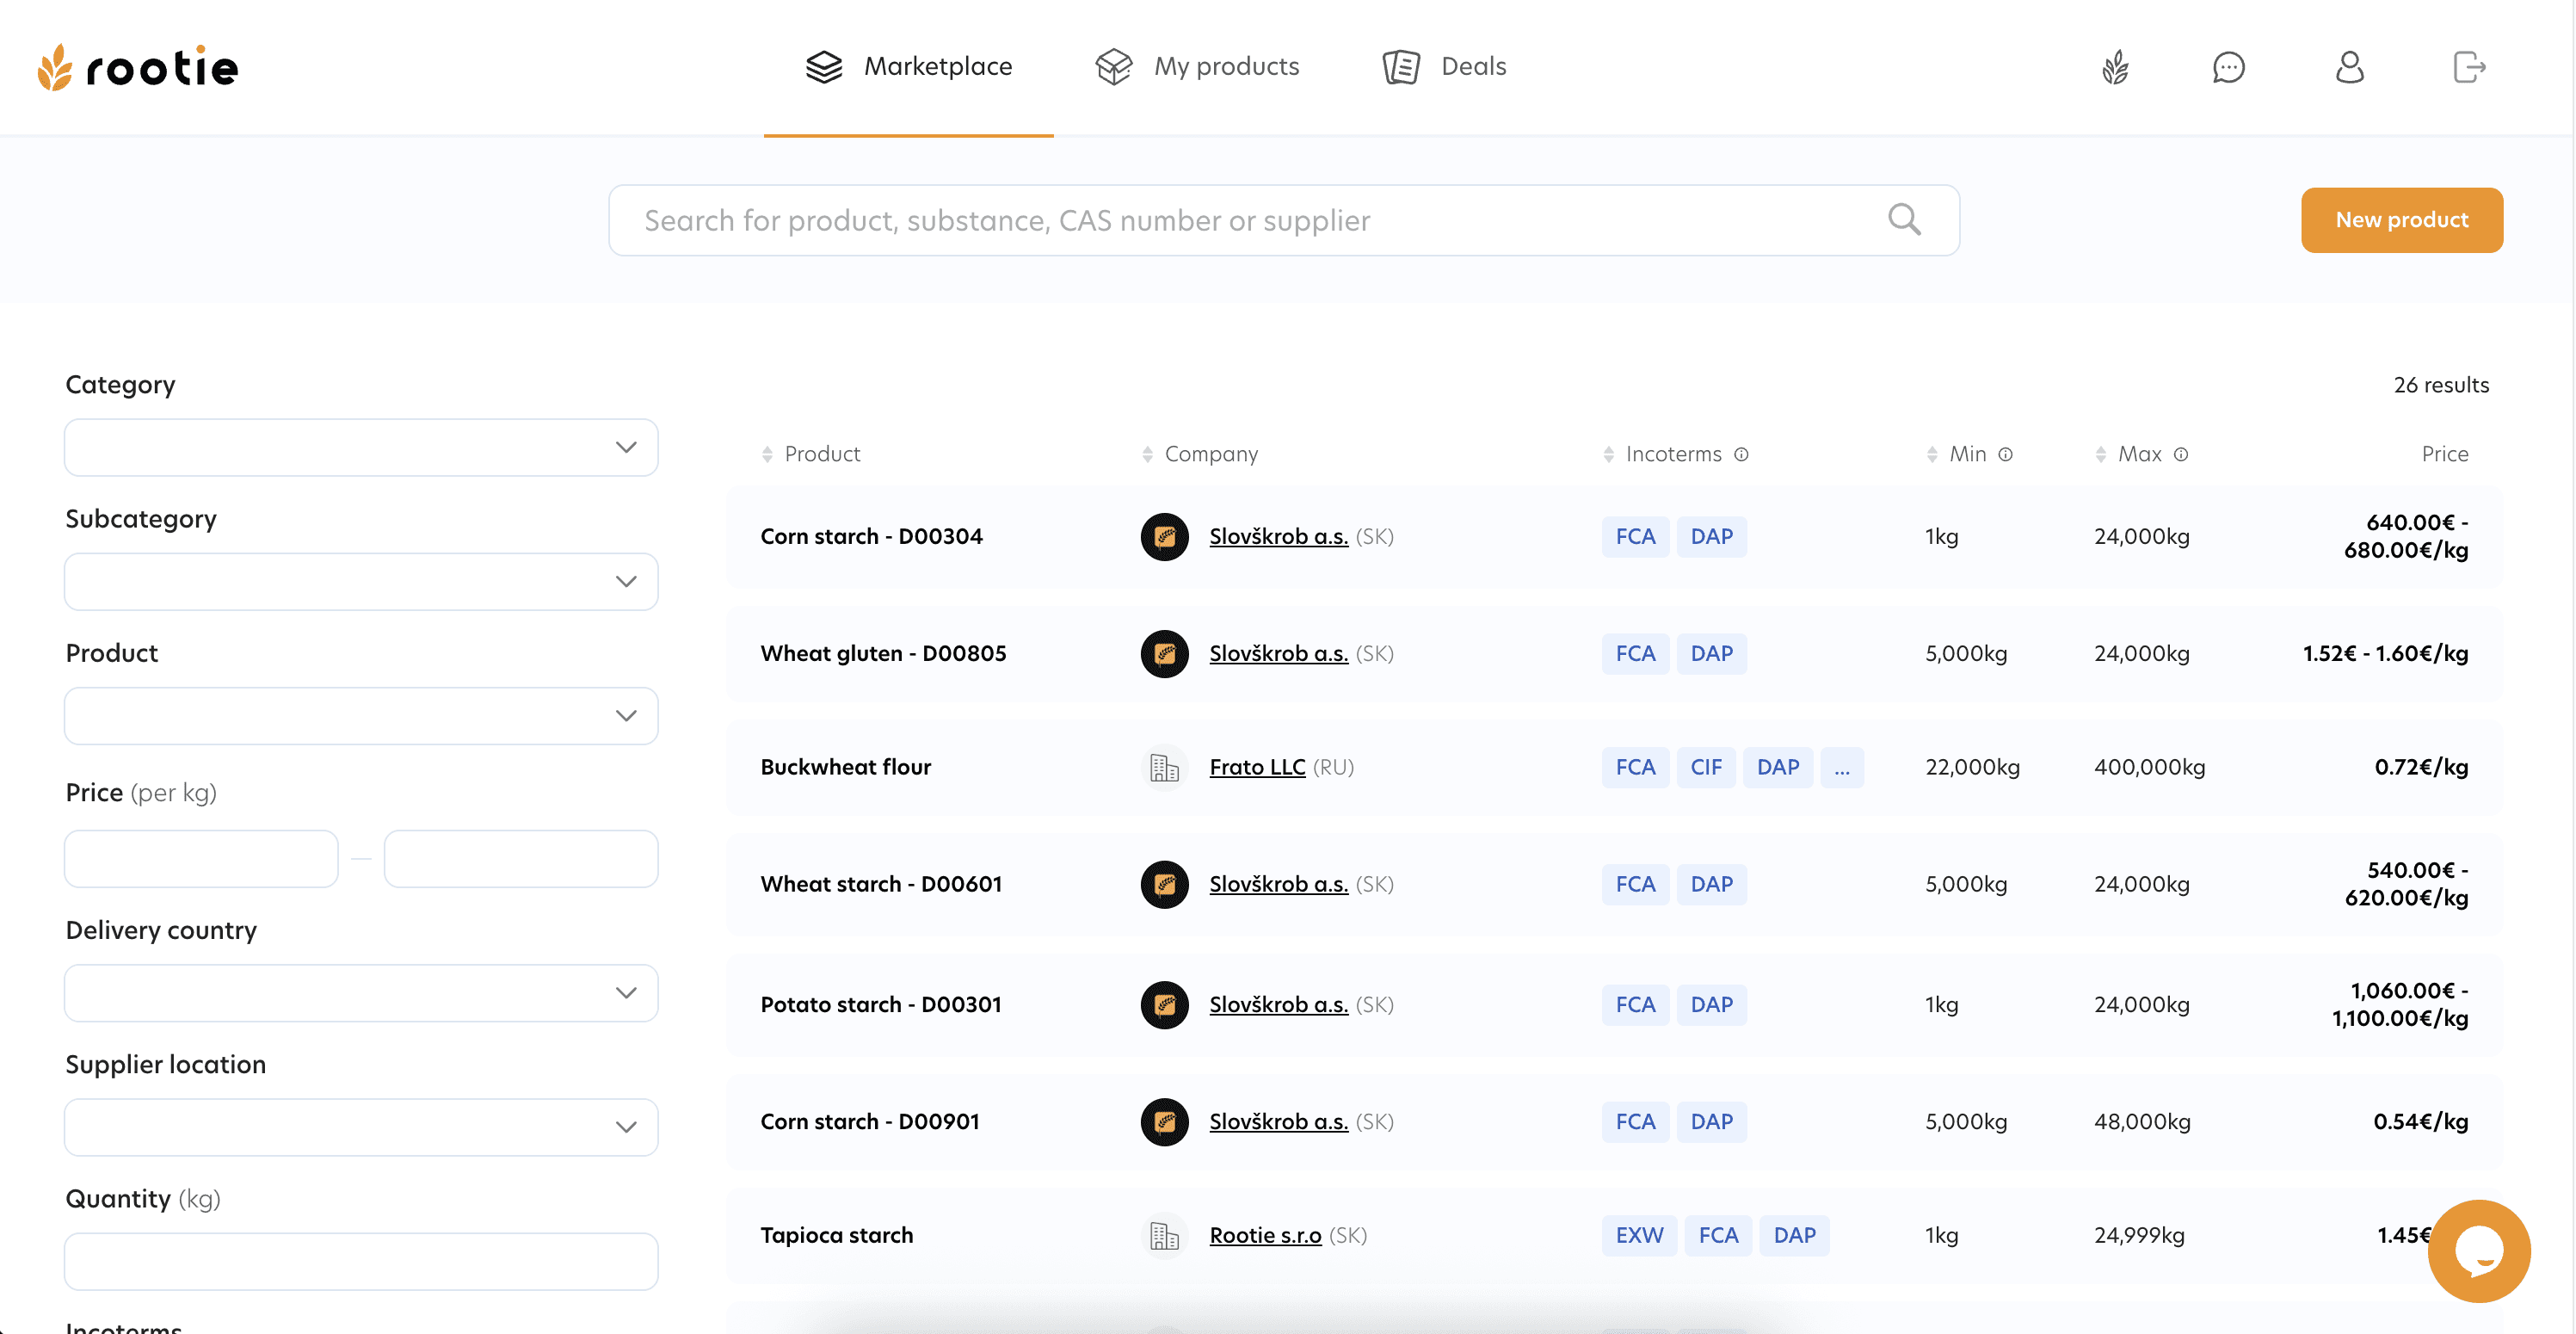Click the 22,000kg min value
Image resolution: width=2576 pixels, height=1334 pixels.
pos(1972,767)
